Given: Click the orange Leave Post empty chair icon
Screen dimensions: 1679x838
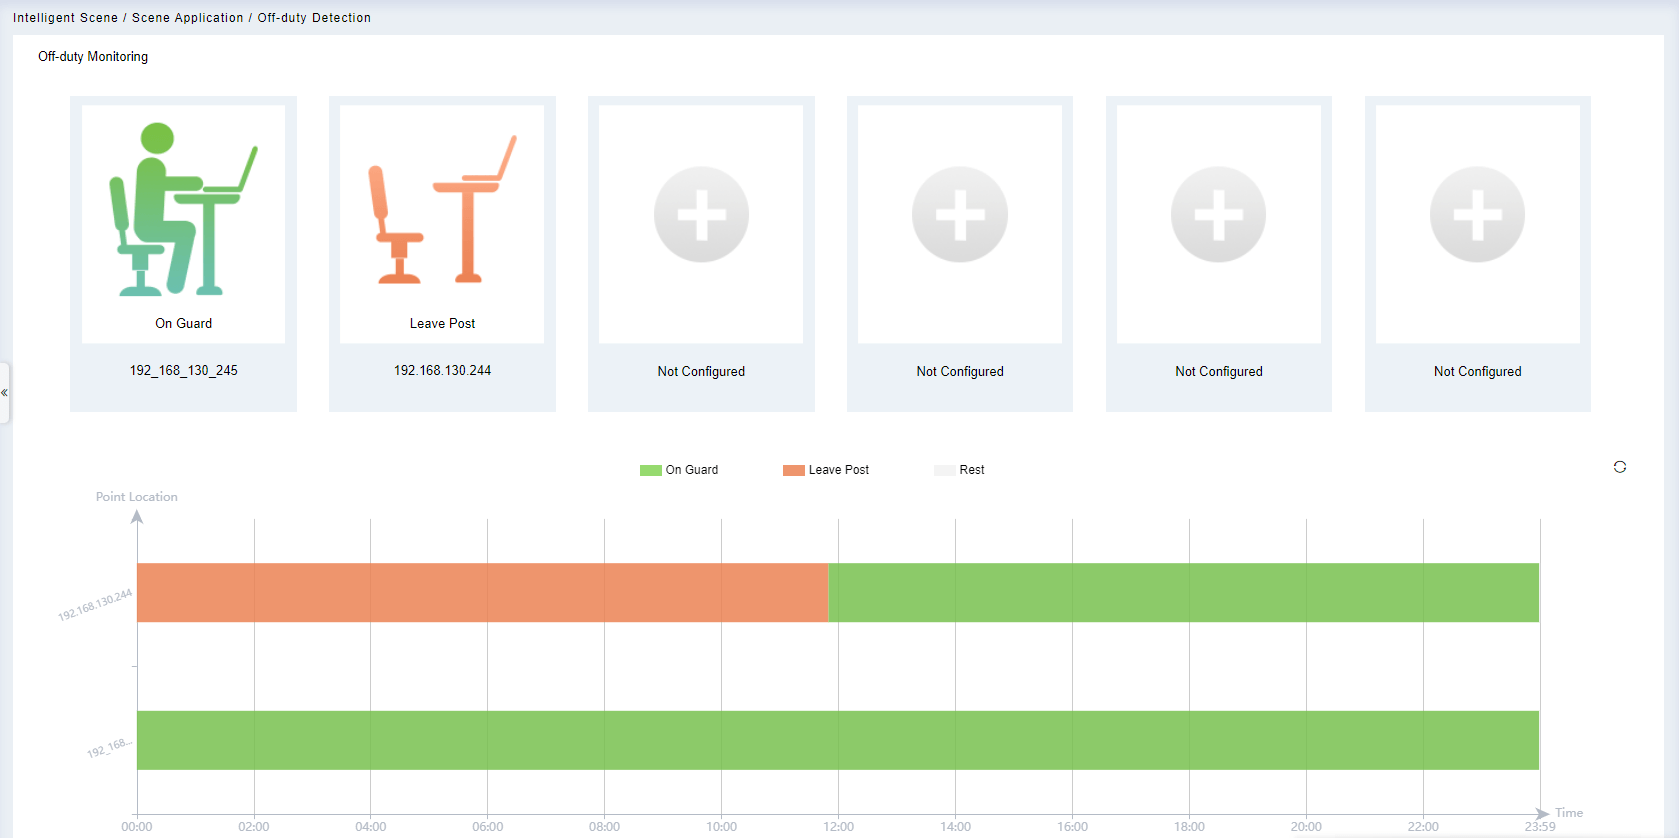Looking at the screenshot, I should point(442,210).
